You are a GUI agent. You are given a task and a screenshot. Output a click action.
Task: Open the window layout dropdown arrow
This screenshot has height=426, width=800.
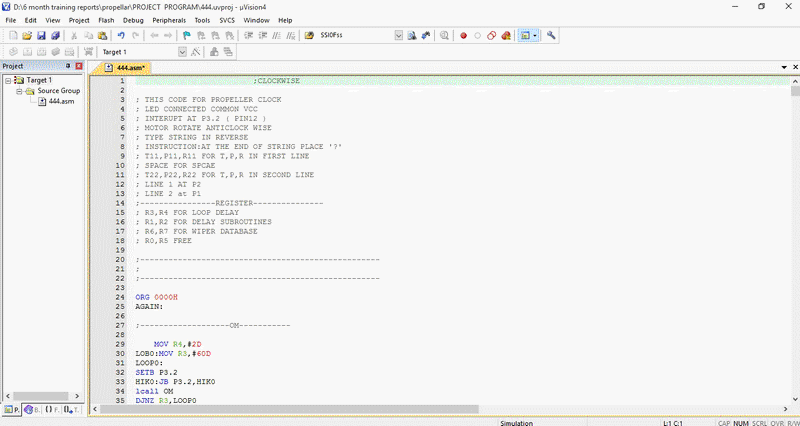point(534,36)
